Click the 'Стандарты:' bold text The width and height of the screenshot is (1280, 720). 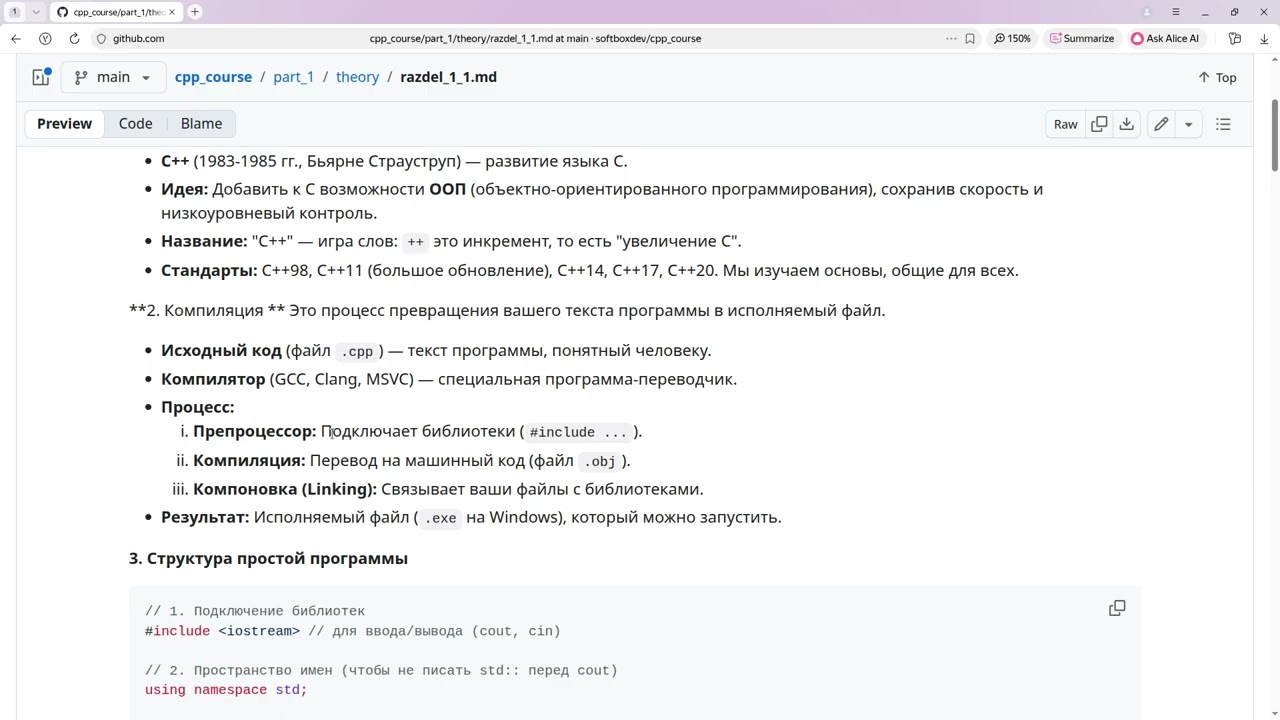pyautogui.click(x=209, y=270)
